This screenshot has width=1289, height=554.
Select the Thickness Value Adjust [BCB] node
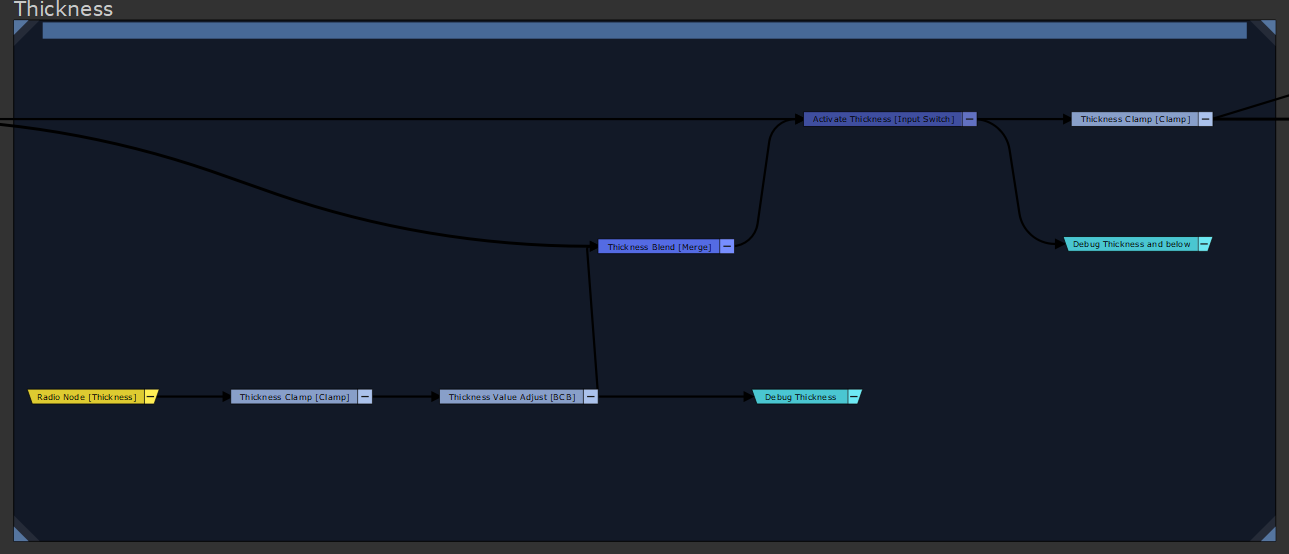[x=511, y=397]
